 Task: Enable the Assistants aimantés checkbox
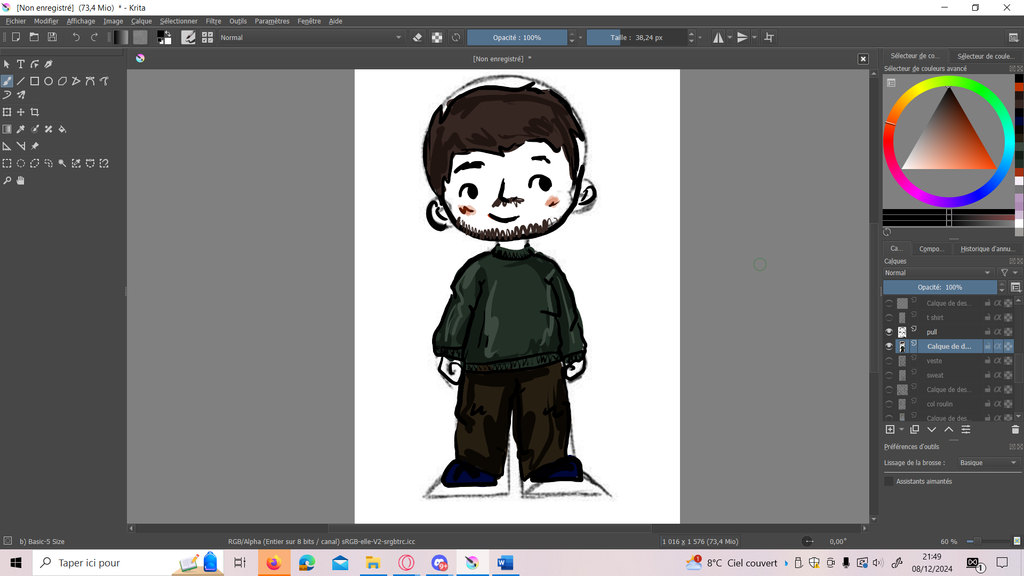pyautogui.click(x=889, y=481)
